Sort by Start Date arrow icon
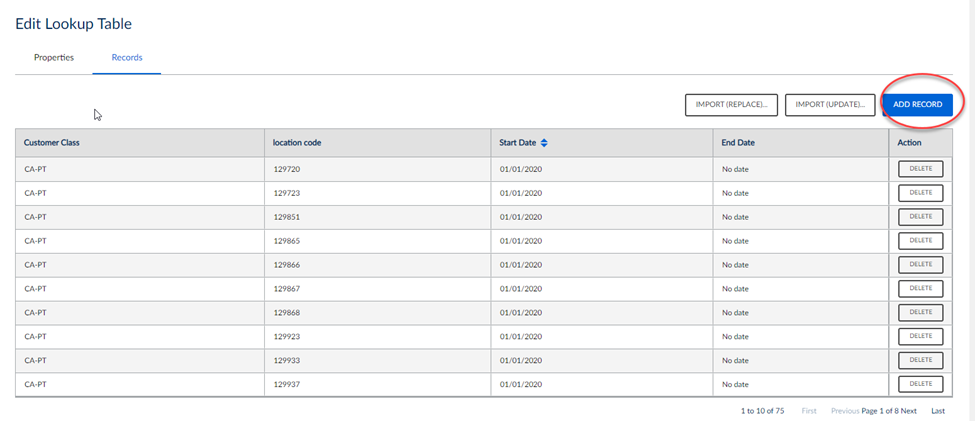The image size is (975, 421). [544, 143]
